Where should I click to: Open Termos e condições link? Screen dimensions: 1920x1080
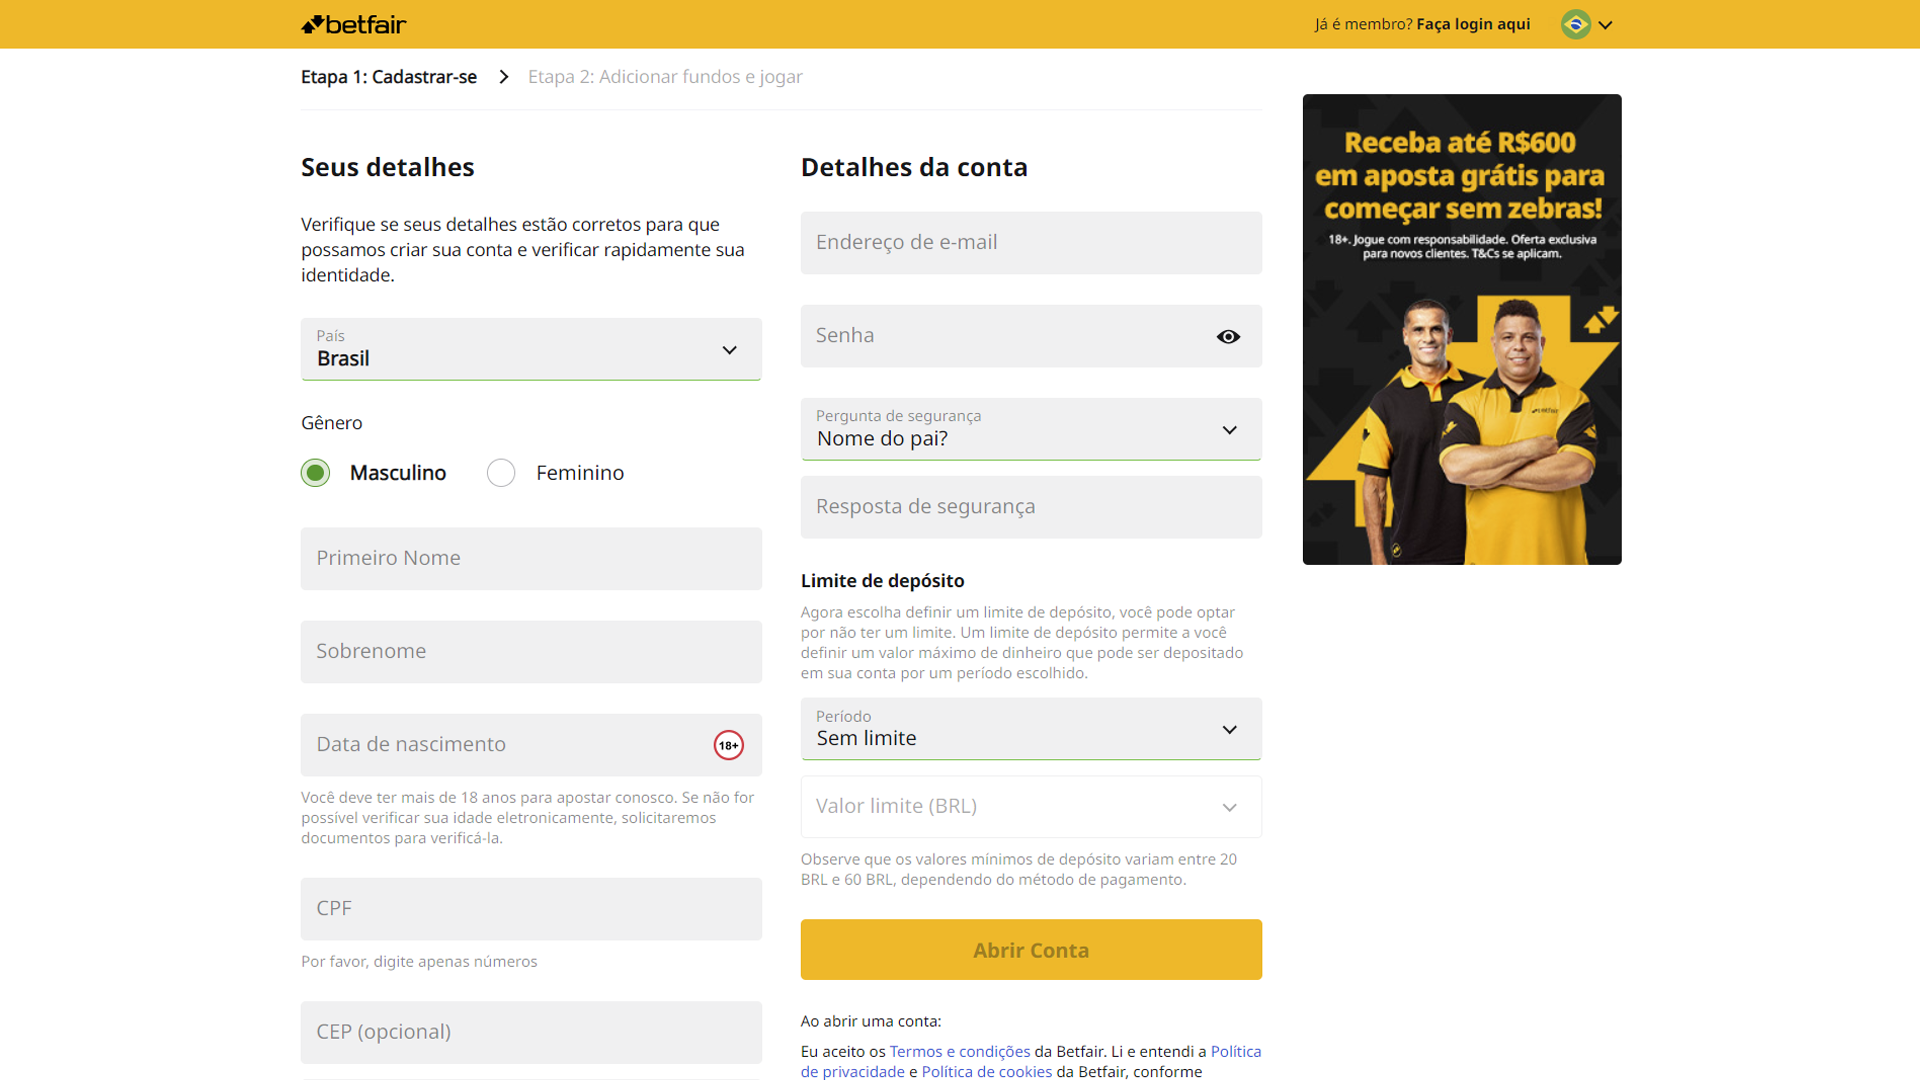[x=960, y=1051]
